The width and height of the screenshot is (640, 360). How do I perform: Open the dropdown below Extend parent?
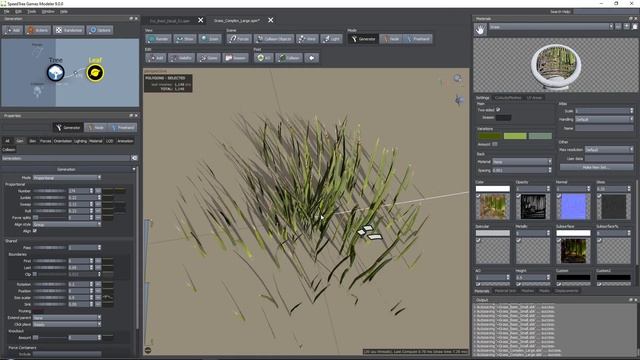[x=67, y=324]
